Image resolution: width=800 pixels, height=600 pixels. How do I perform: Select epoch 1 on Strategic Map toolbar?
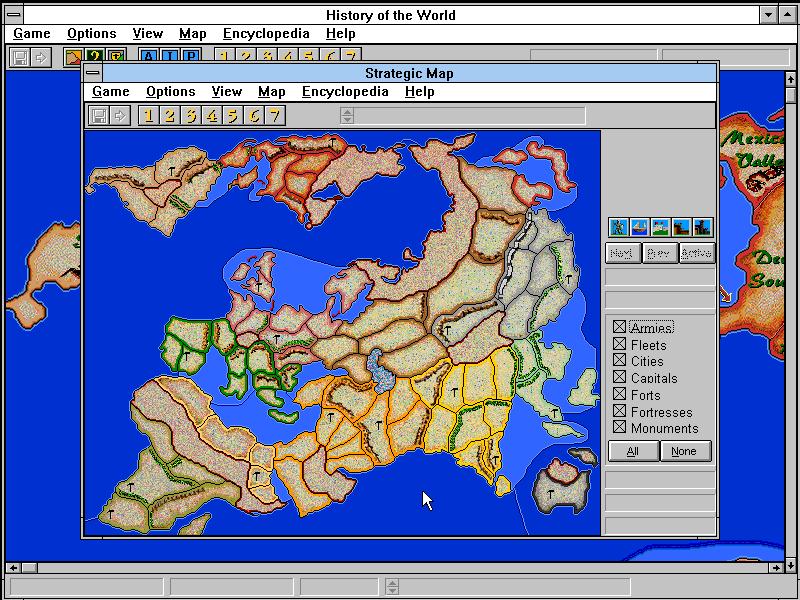pyautogui.click(x=148, y=116)
